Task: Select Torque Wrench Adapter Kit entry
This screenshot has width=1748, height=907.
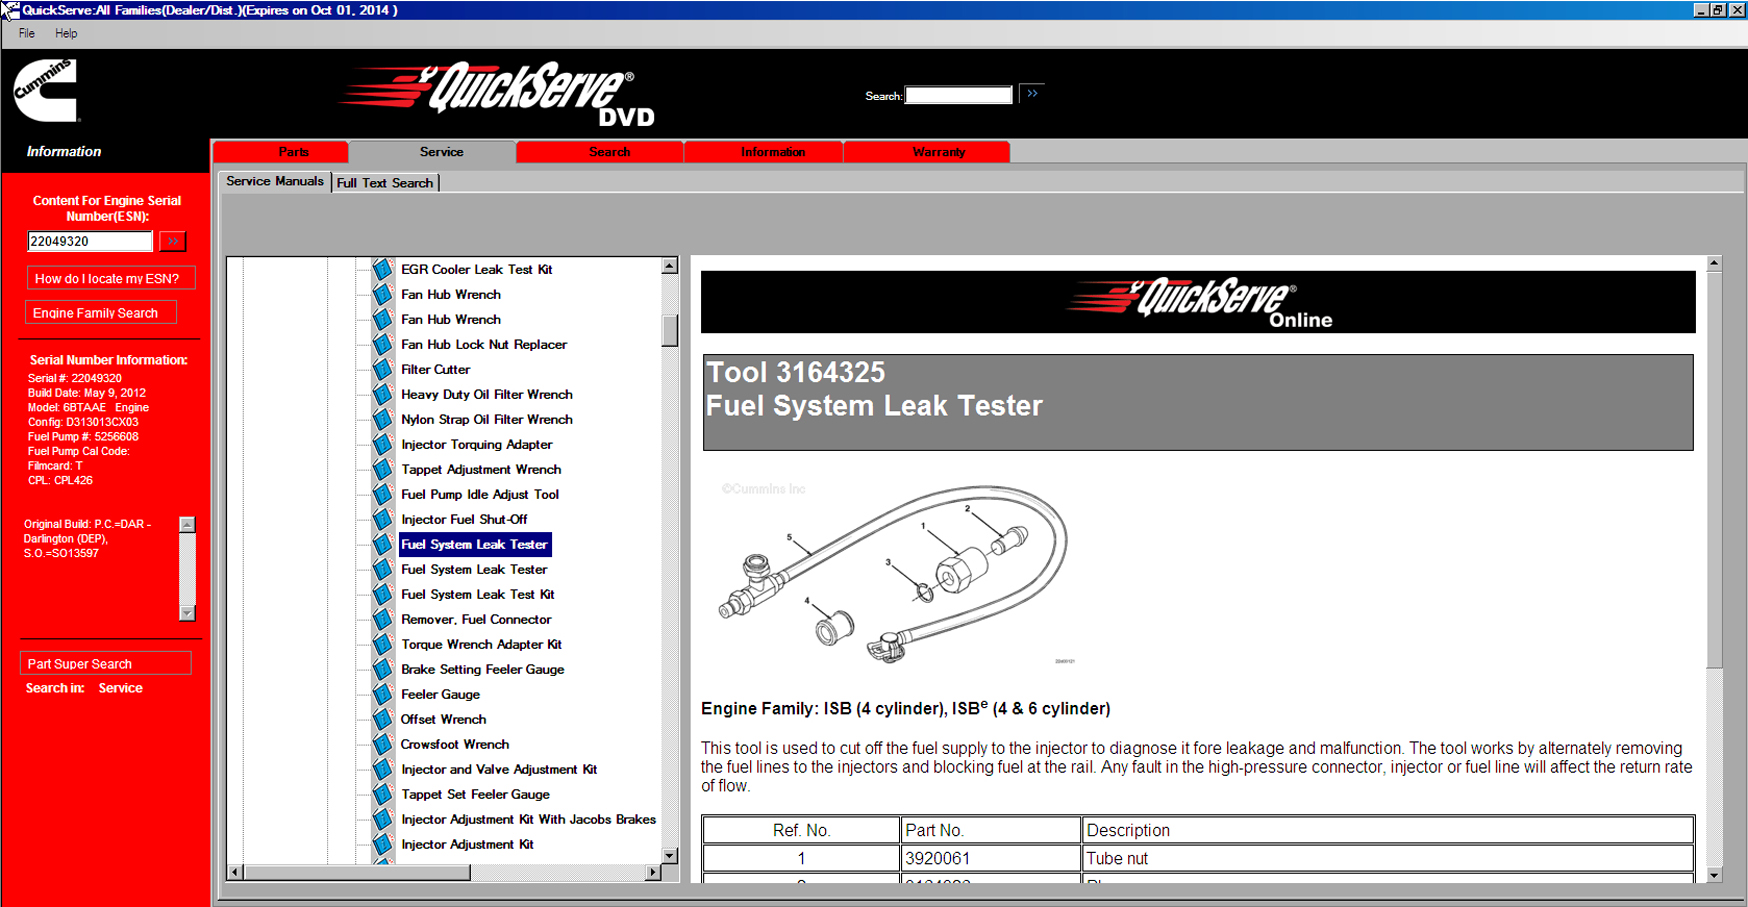Action: [481, 644]
